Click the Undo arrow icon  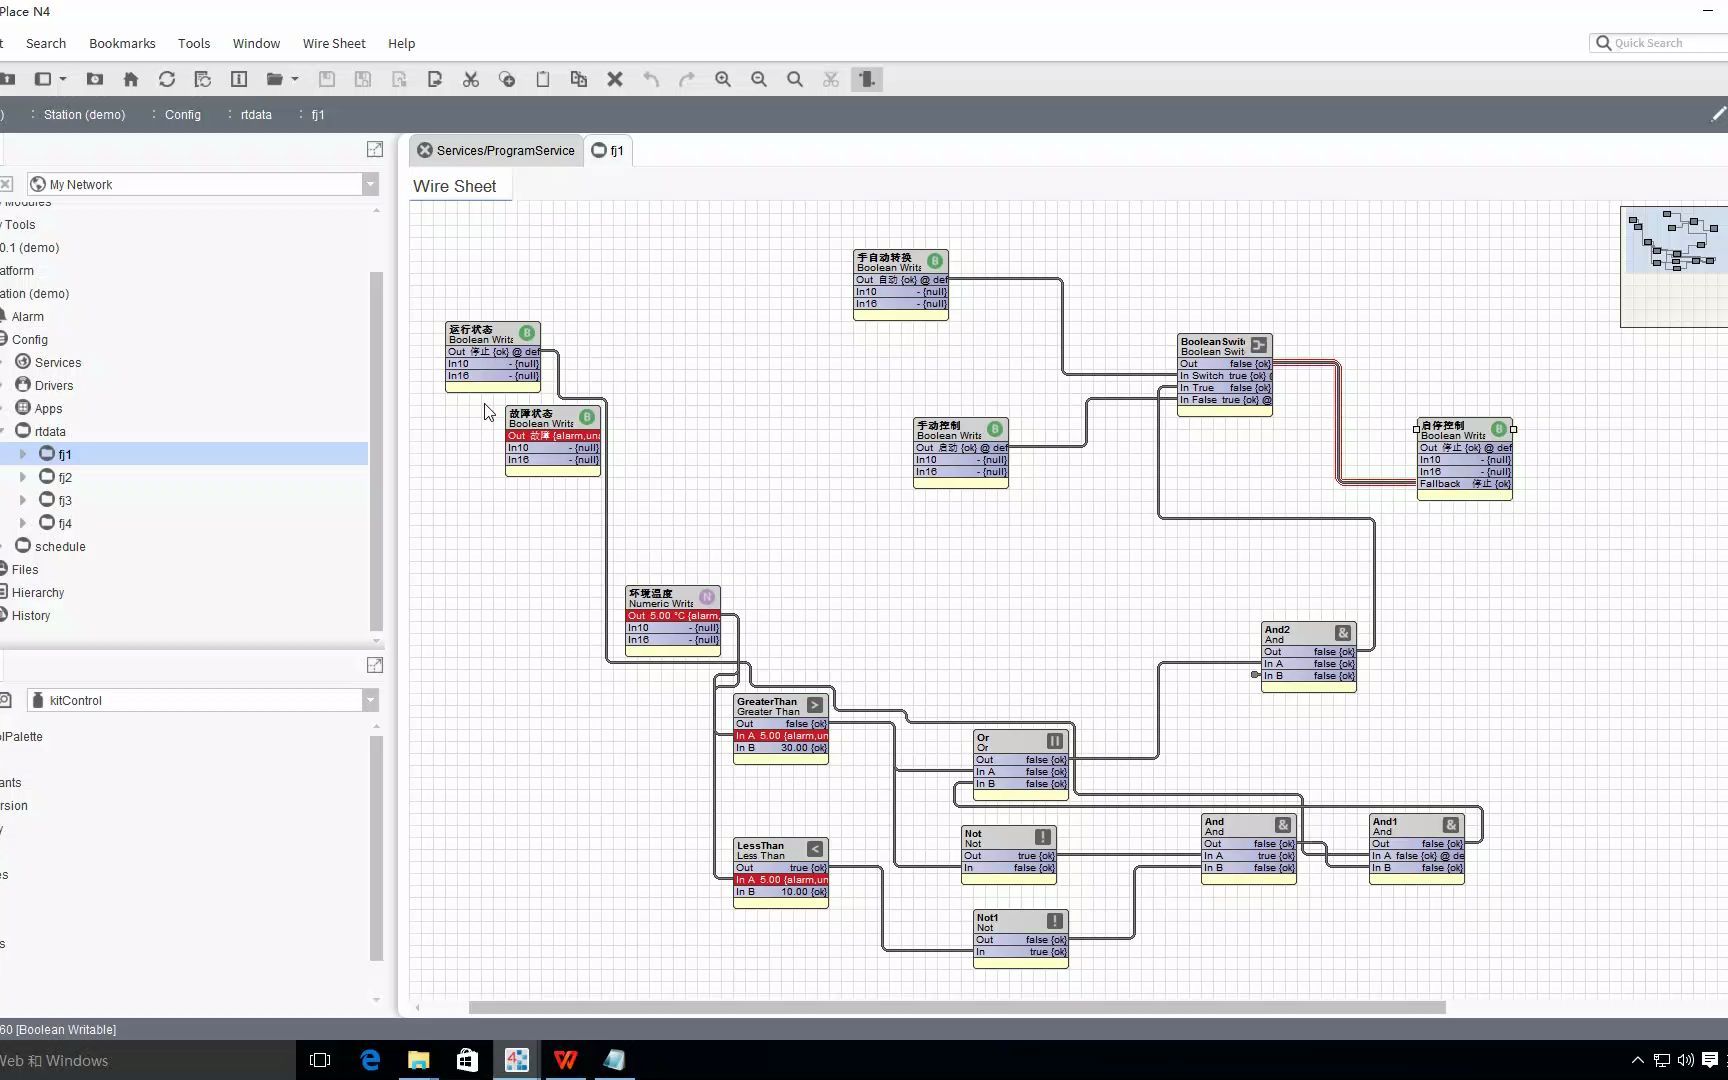(x=651, y=79)
